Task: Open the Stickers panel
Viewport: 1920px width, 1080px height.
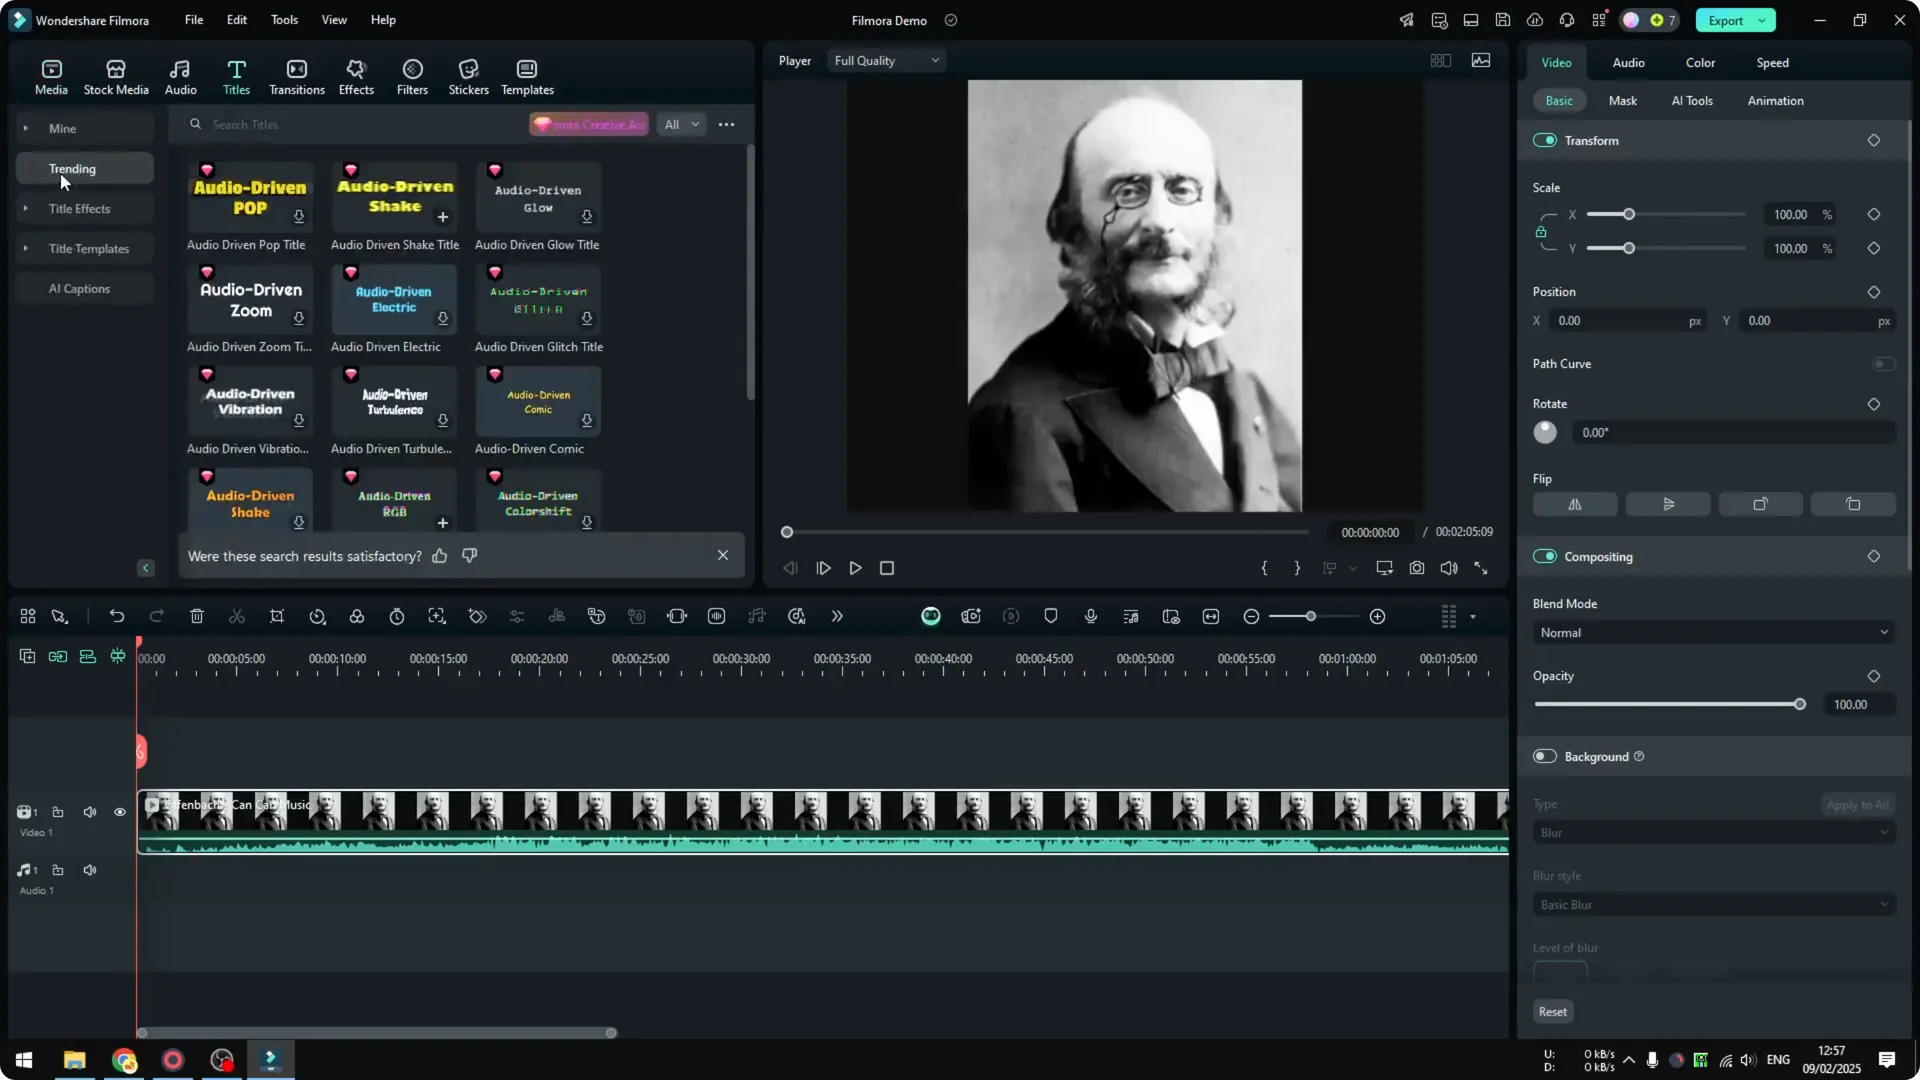Action: (467, 75)
